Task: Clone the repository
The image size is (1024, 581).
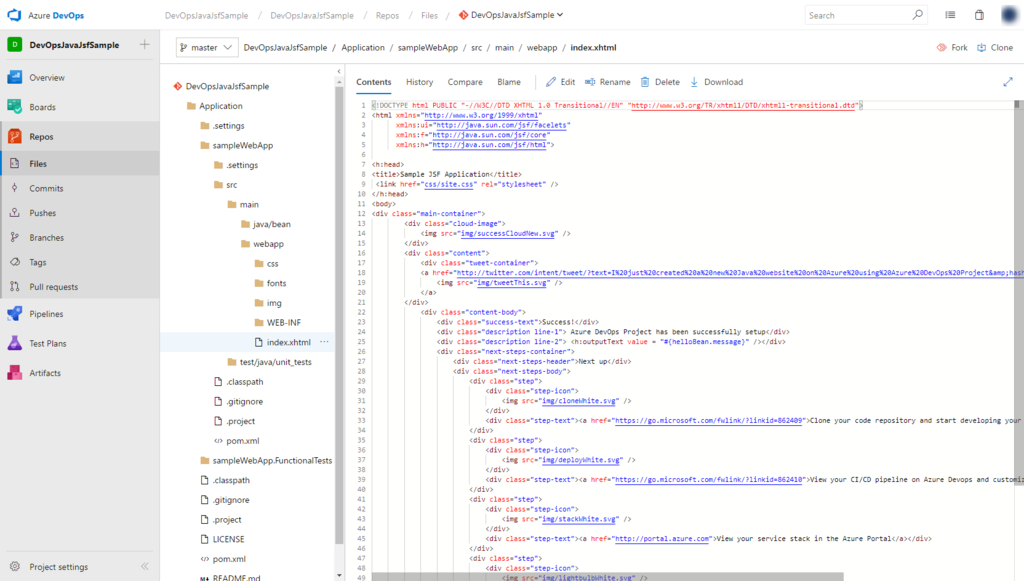Action: point(995,48)
